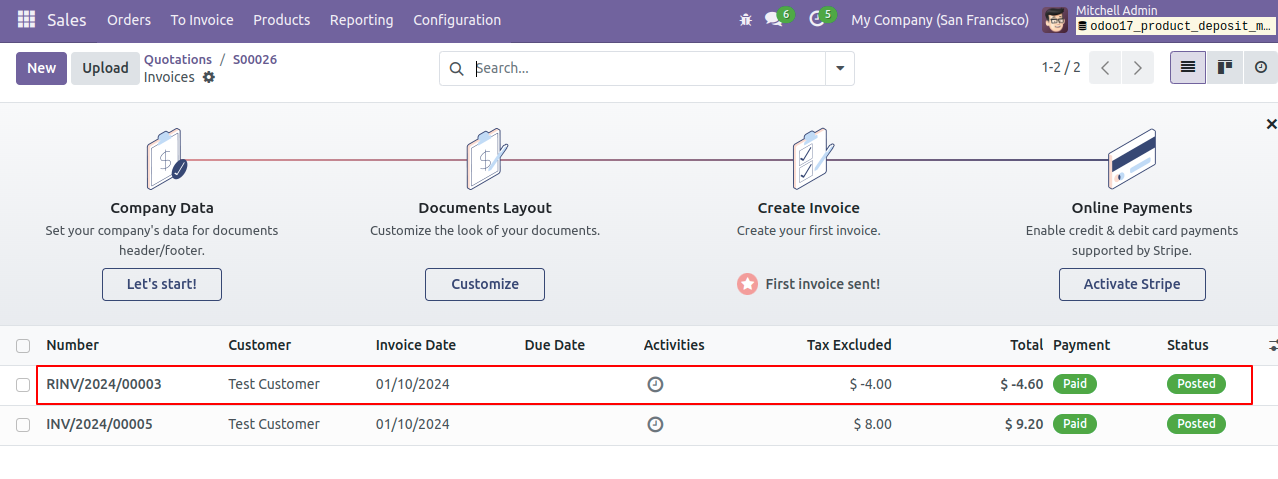Toggle the select-all header checkbox

point(23,346)
